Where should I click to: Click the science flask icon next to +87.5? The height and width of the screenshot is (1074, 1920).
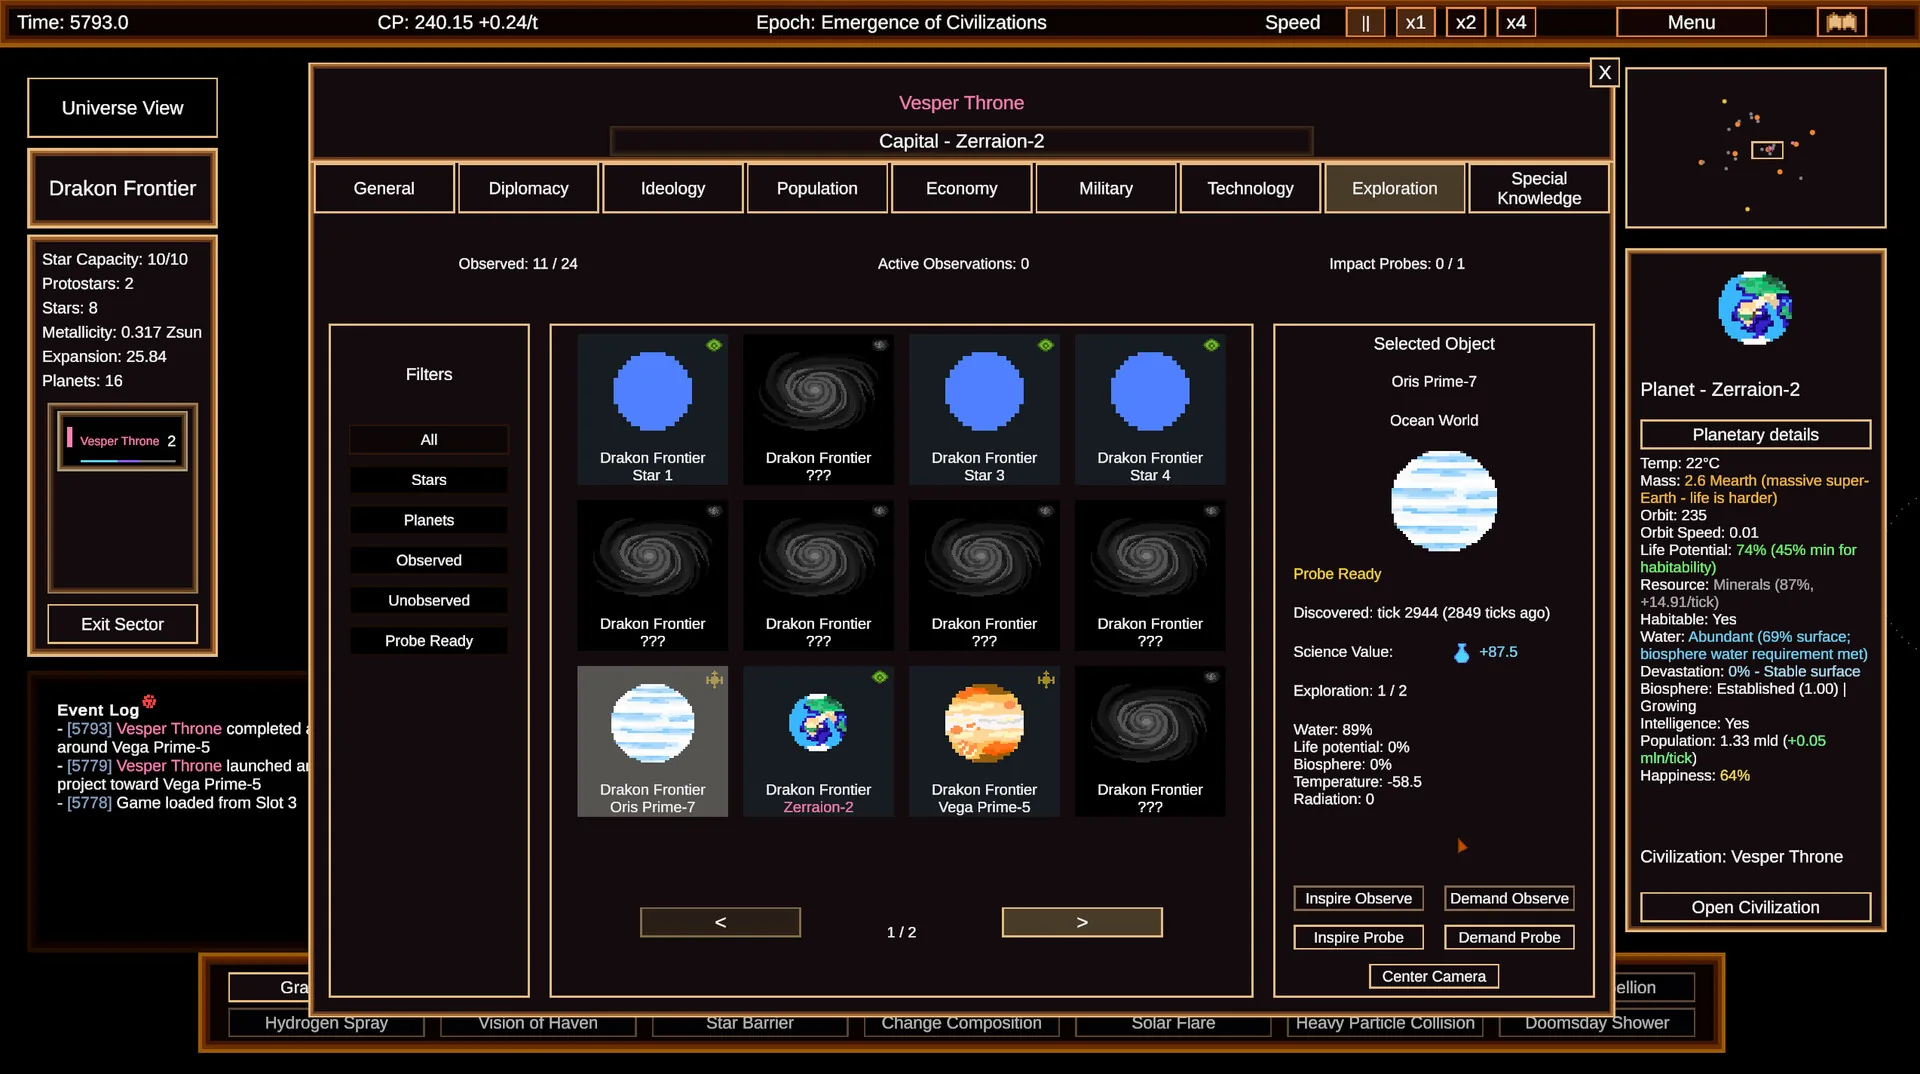click(x=1461, y=652)
